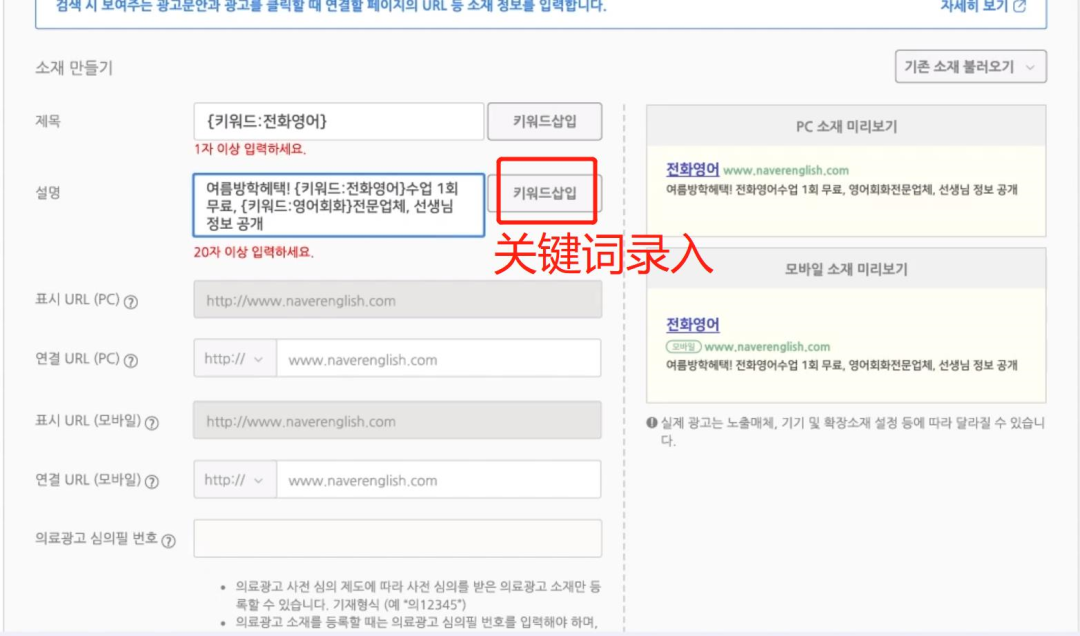Click the 설명 description text area
This screenshot has height=636, width=1080.
coord(338,205)
